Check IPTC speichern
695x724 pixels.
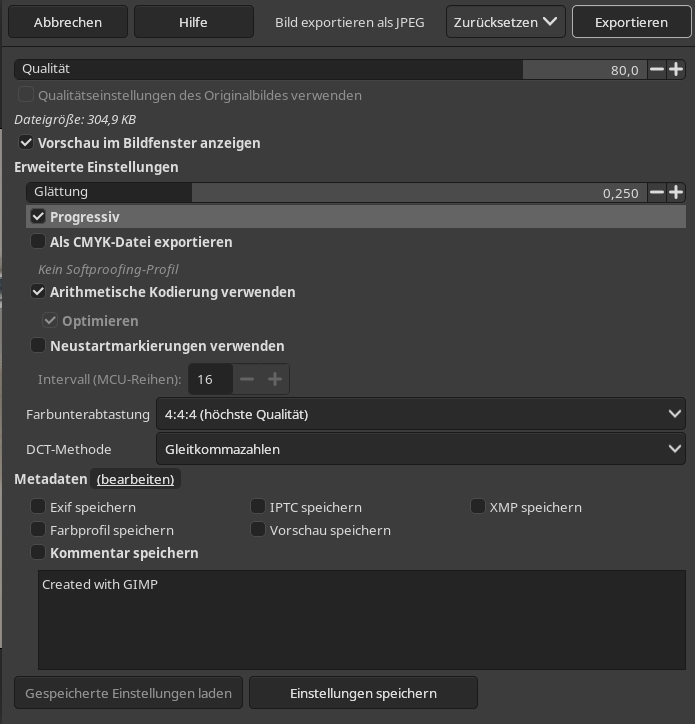pyautogui.click(x=258, y=507)
